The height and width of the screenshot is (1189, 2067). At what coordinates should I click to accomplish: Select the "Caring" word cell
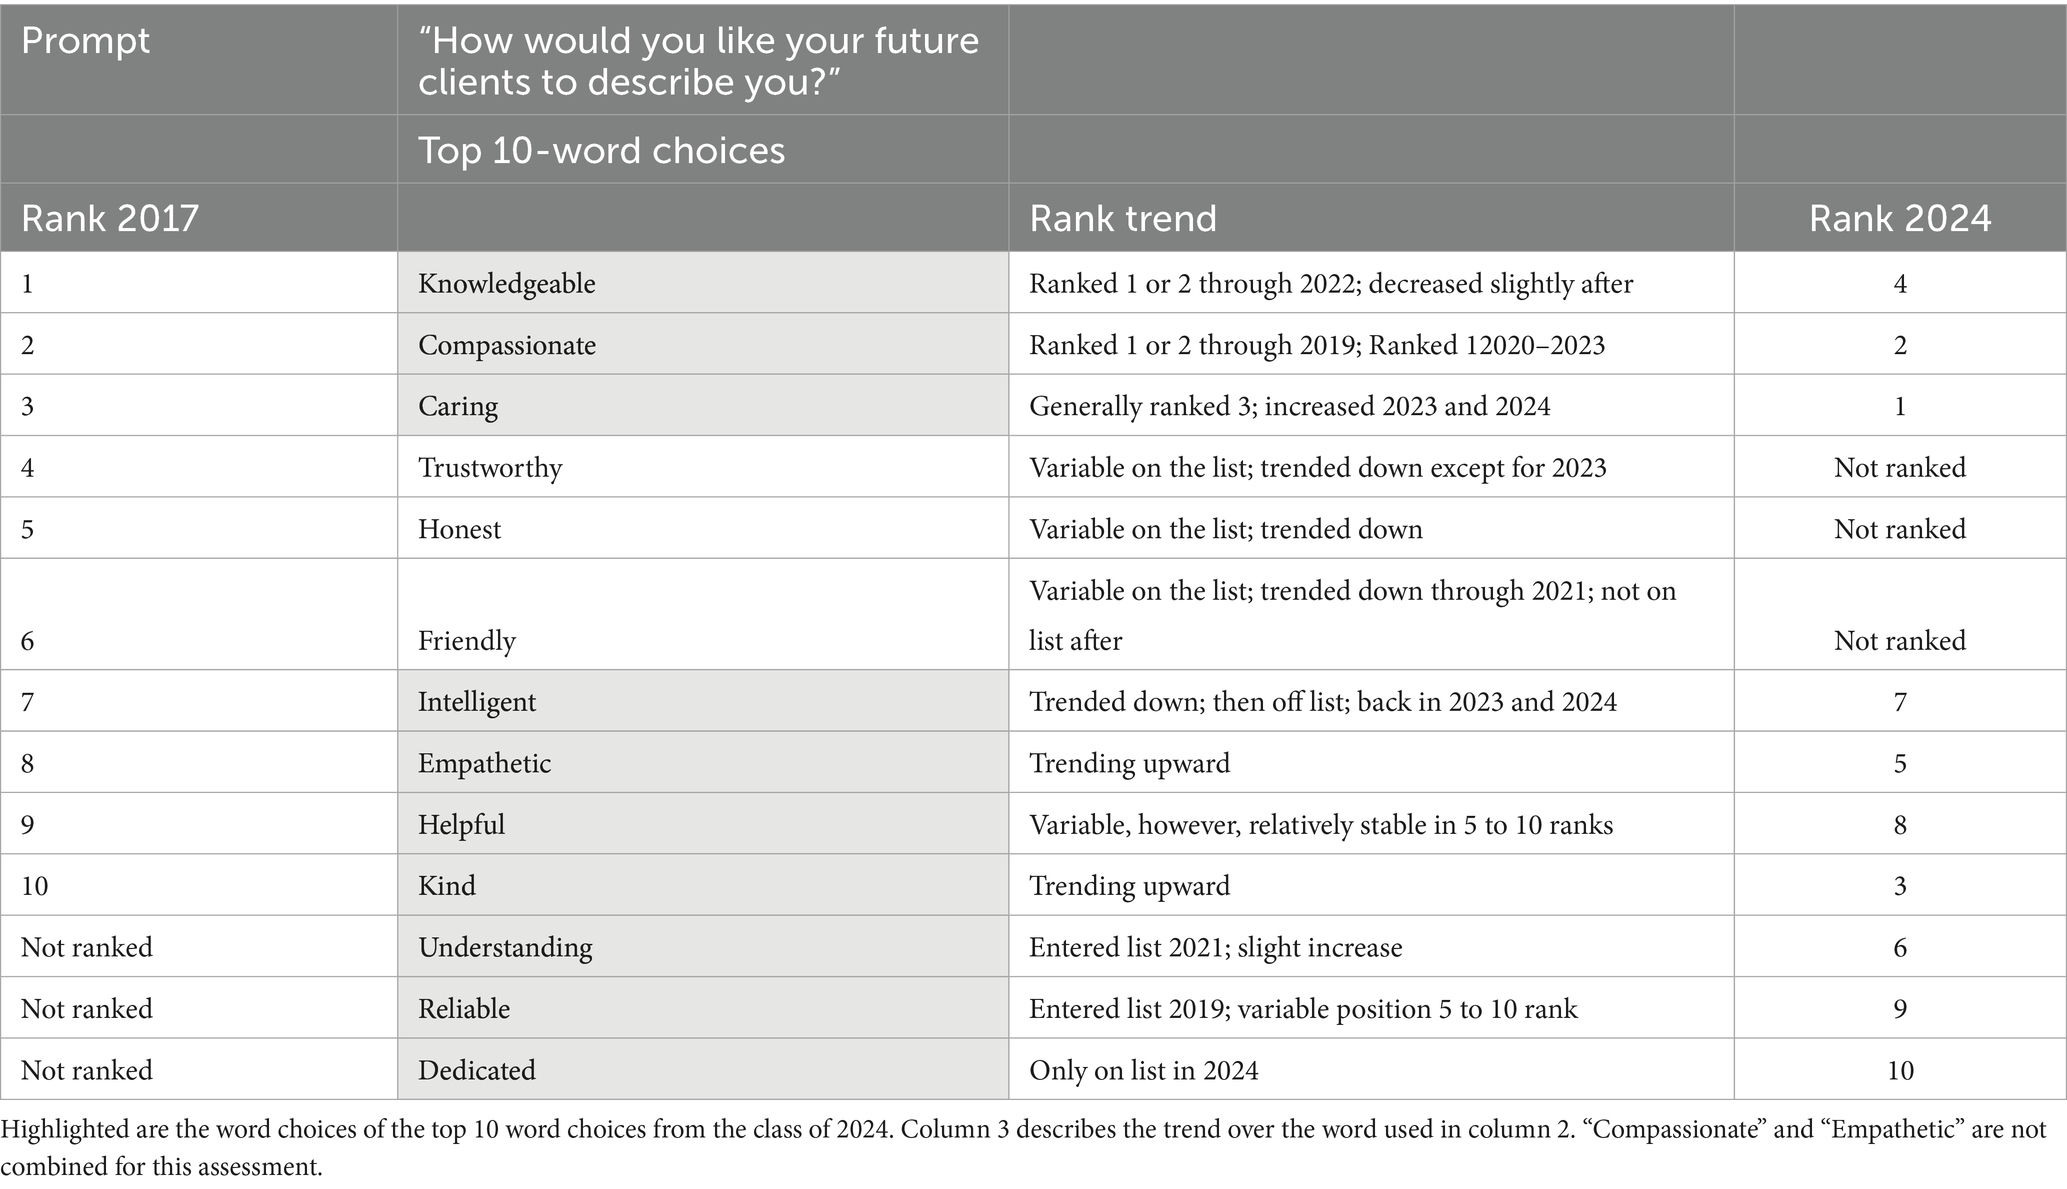[458, 406]
